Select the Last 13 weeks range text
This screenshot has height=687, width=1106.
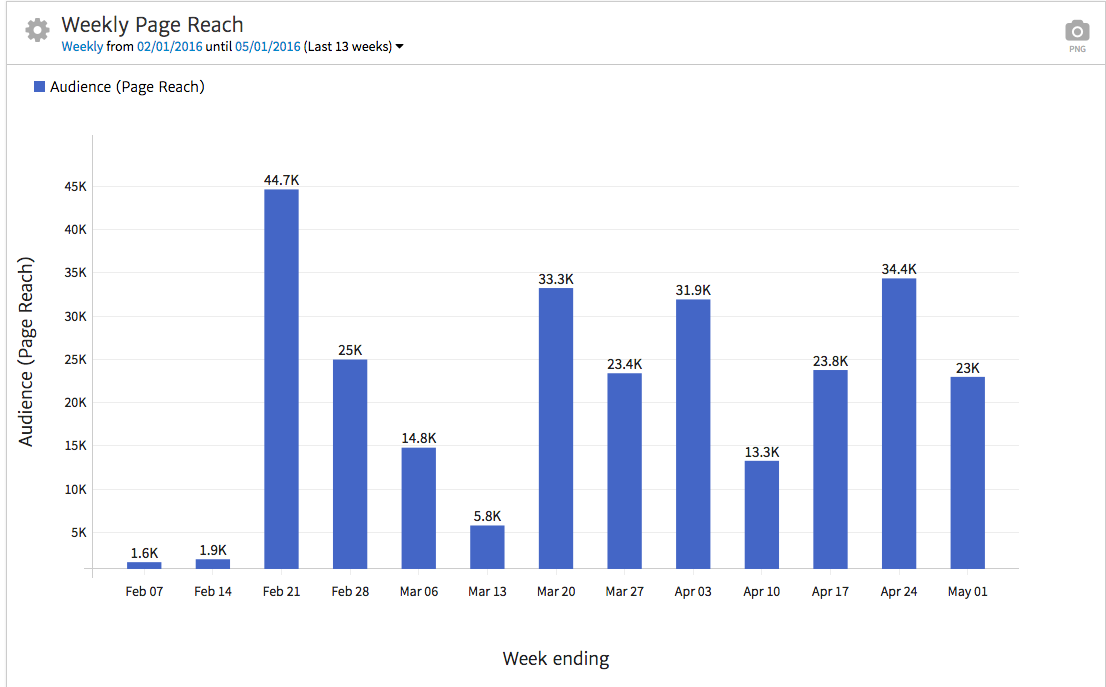coord(348,47)
